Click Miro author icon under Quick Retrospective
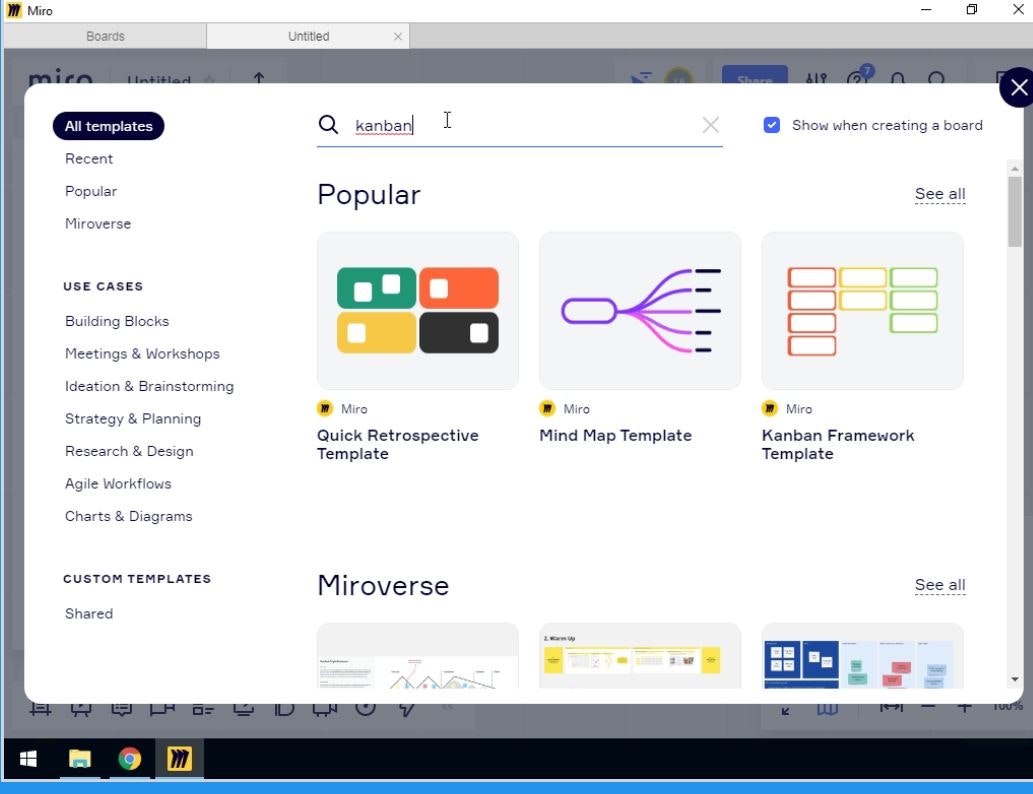The width and height of the screenshot is (1033, 794). point(325,409)
